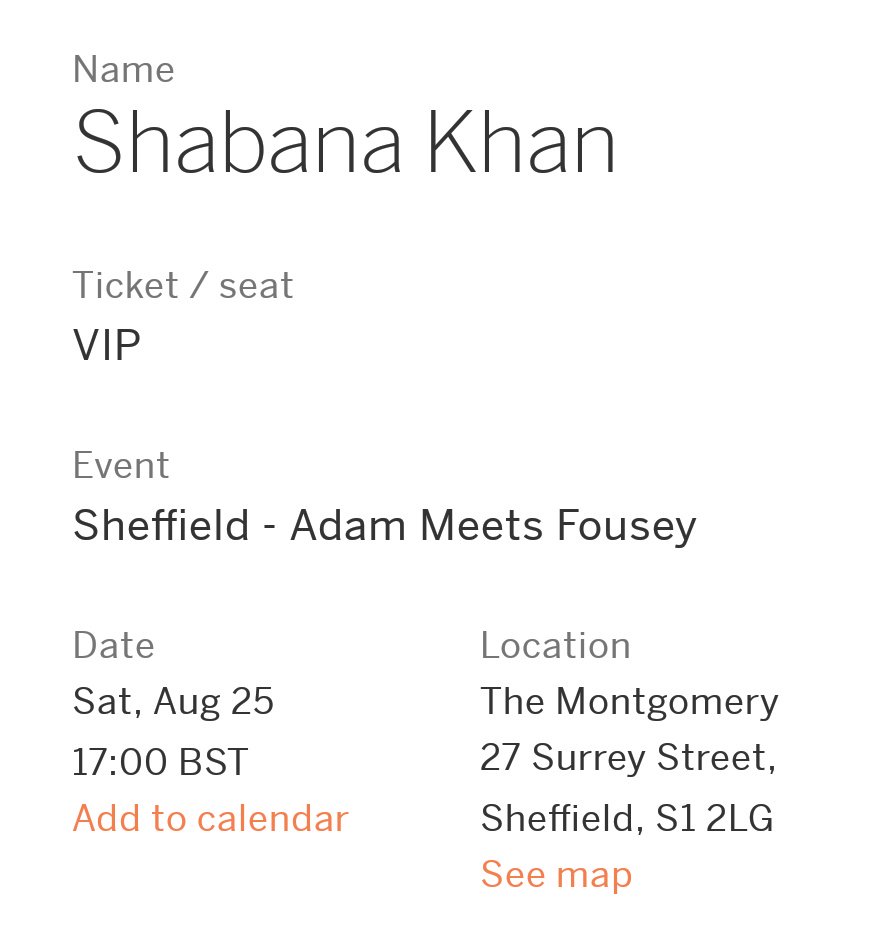The width and height of the screenshot is (892, 951).
Task: Click the 17:00 BST time text
Action: tap(160, 762)
